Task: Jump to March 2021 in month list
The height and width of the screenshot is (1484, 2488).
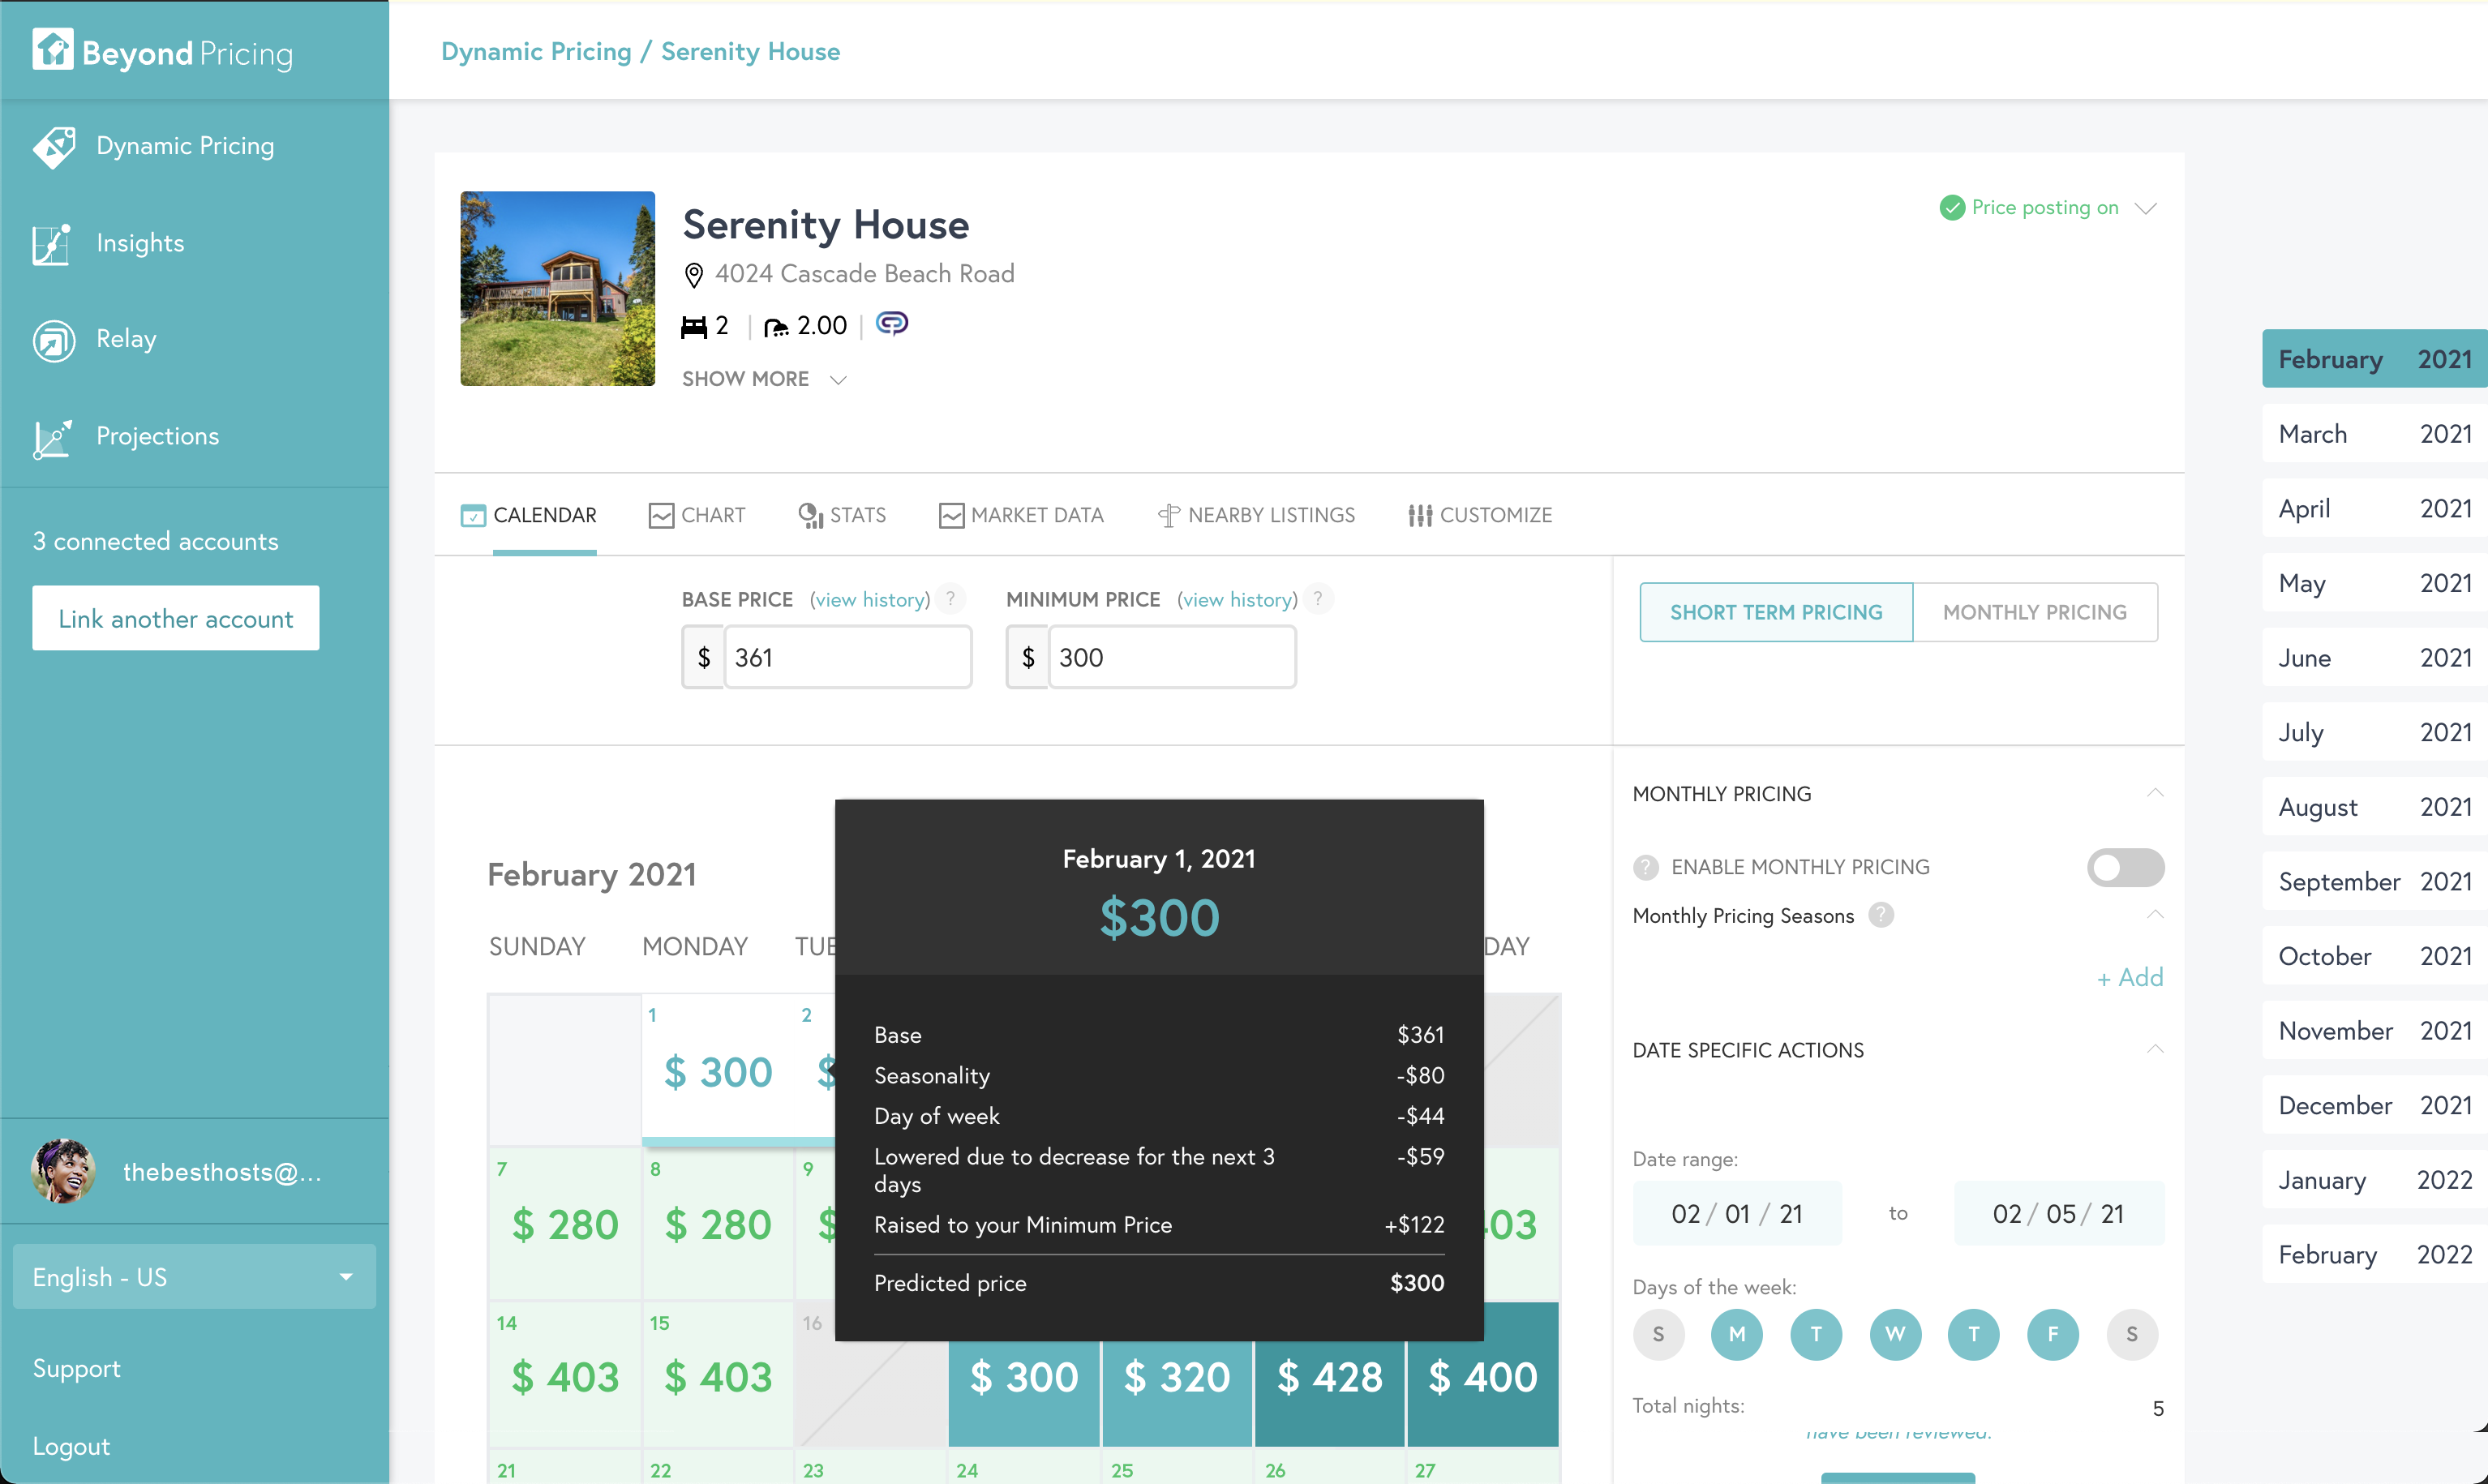Action: [2374, 434]
